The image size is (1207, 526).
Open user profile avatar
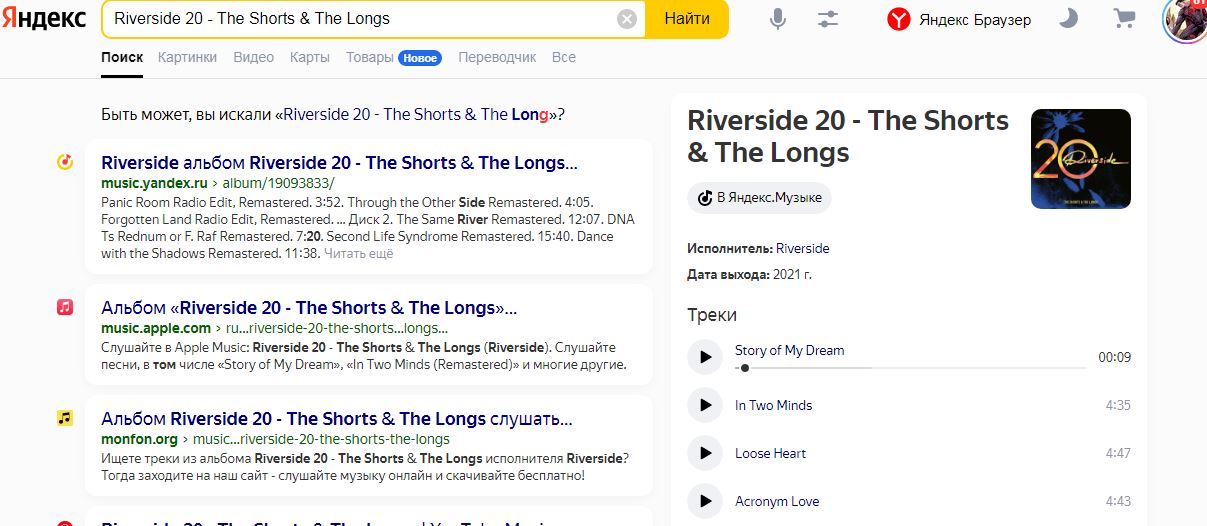[1186, 19]
